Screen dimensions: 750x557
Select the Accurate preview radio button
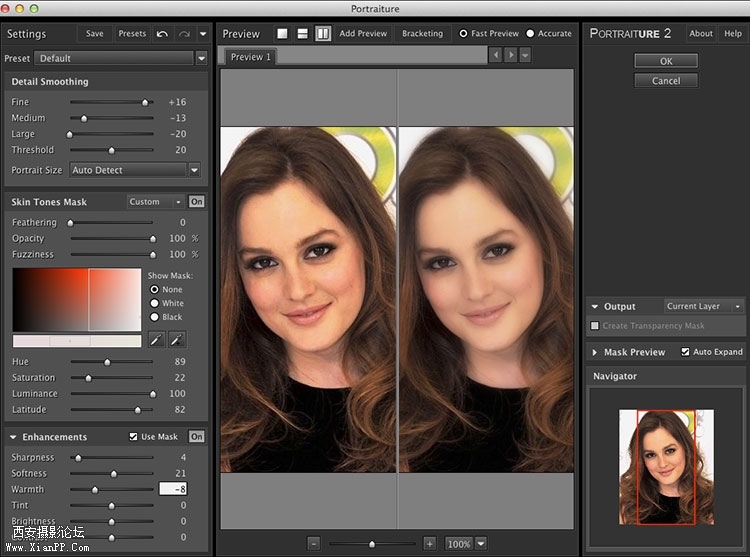pyautogui.click(x=530, y=34)
